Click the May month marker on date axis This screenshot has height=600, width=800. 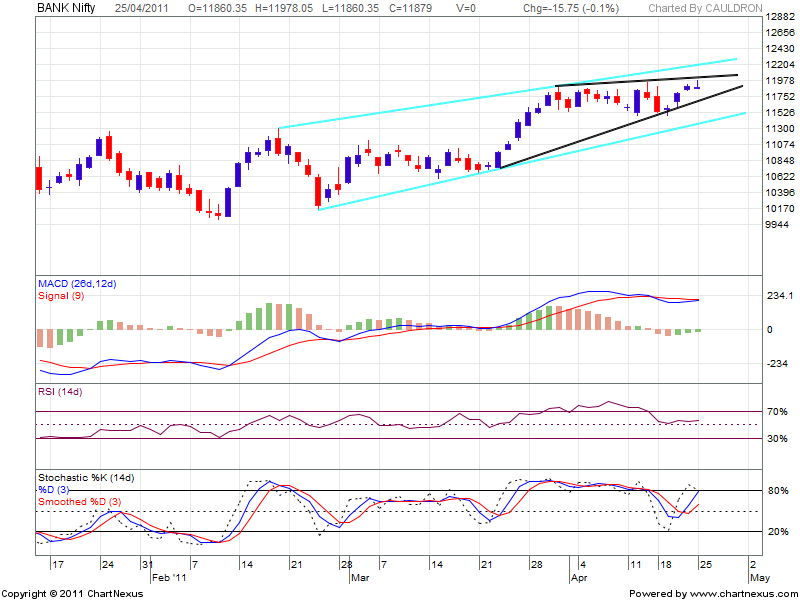pos(757,578)
